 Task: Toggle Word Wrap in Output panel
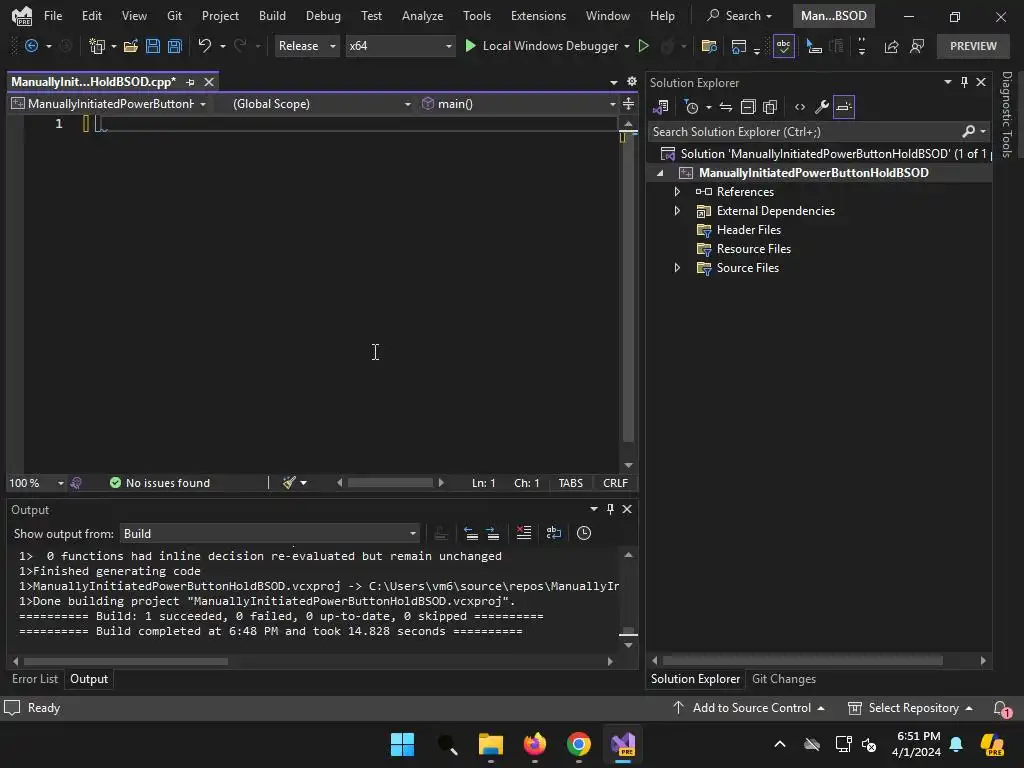[554, 534]
